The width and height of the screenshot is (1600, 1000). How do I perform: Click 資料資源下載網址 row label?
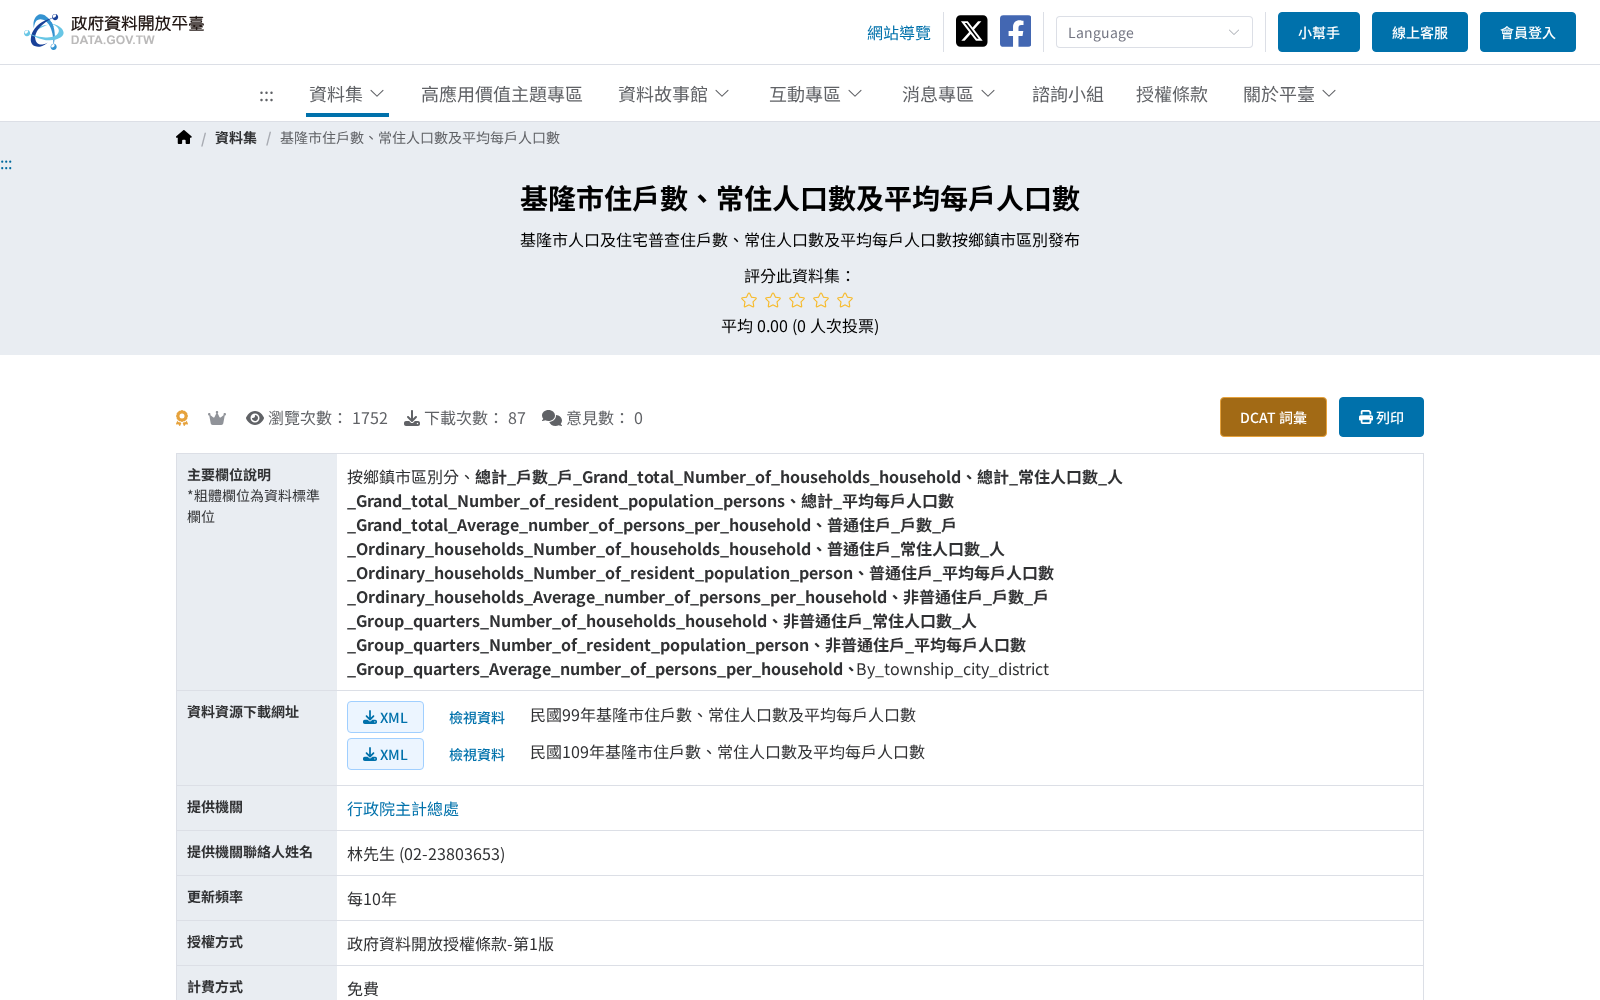coord(243,712)
